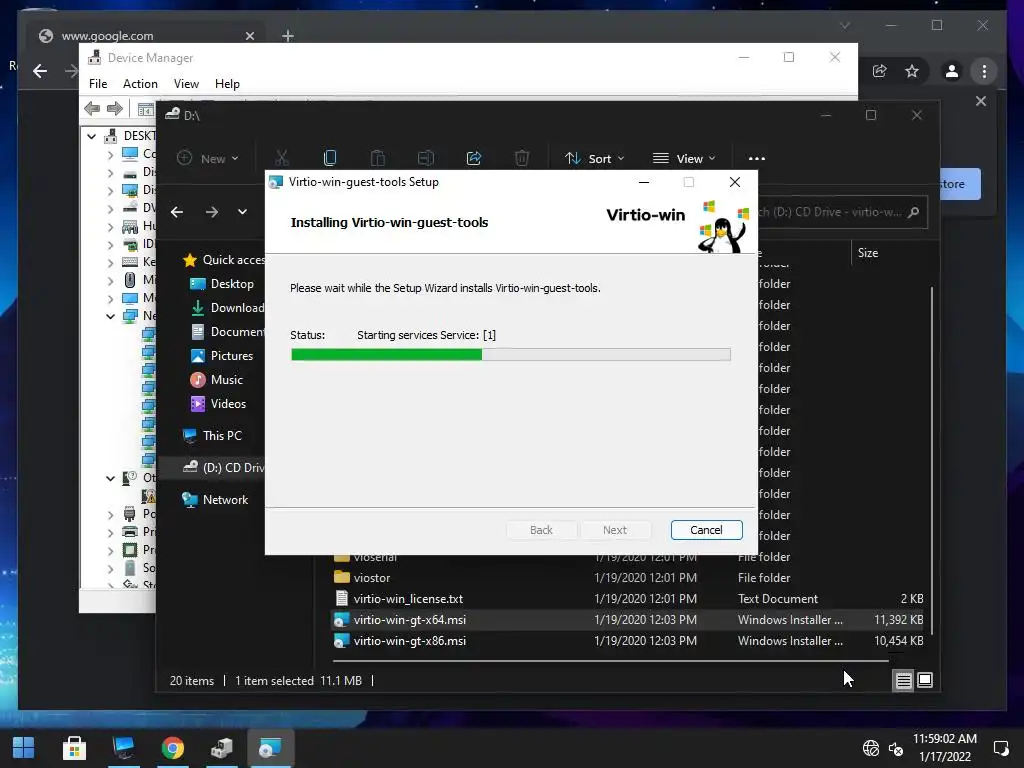
Task: Open the Help menu in Device Manager
Action: click(227, 84)
